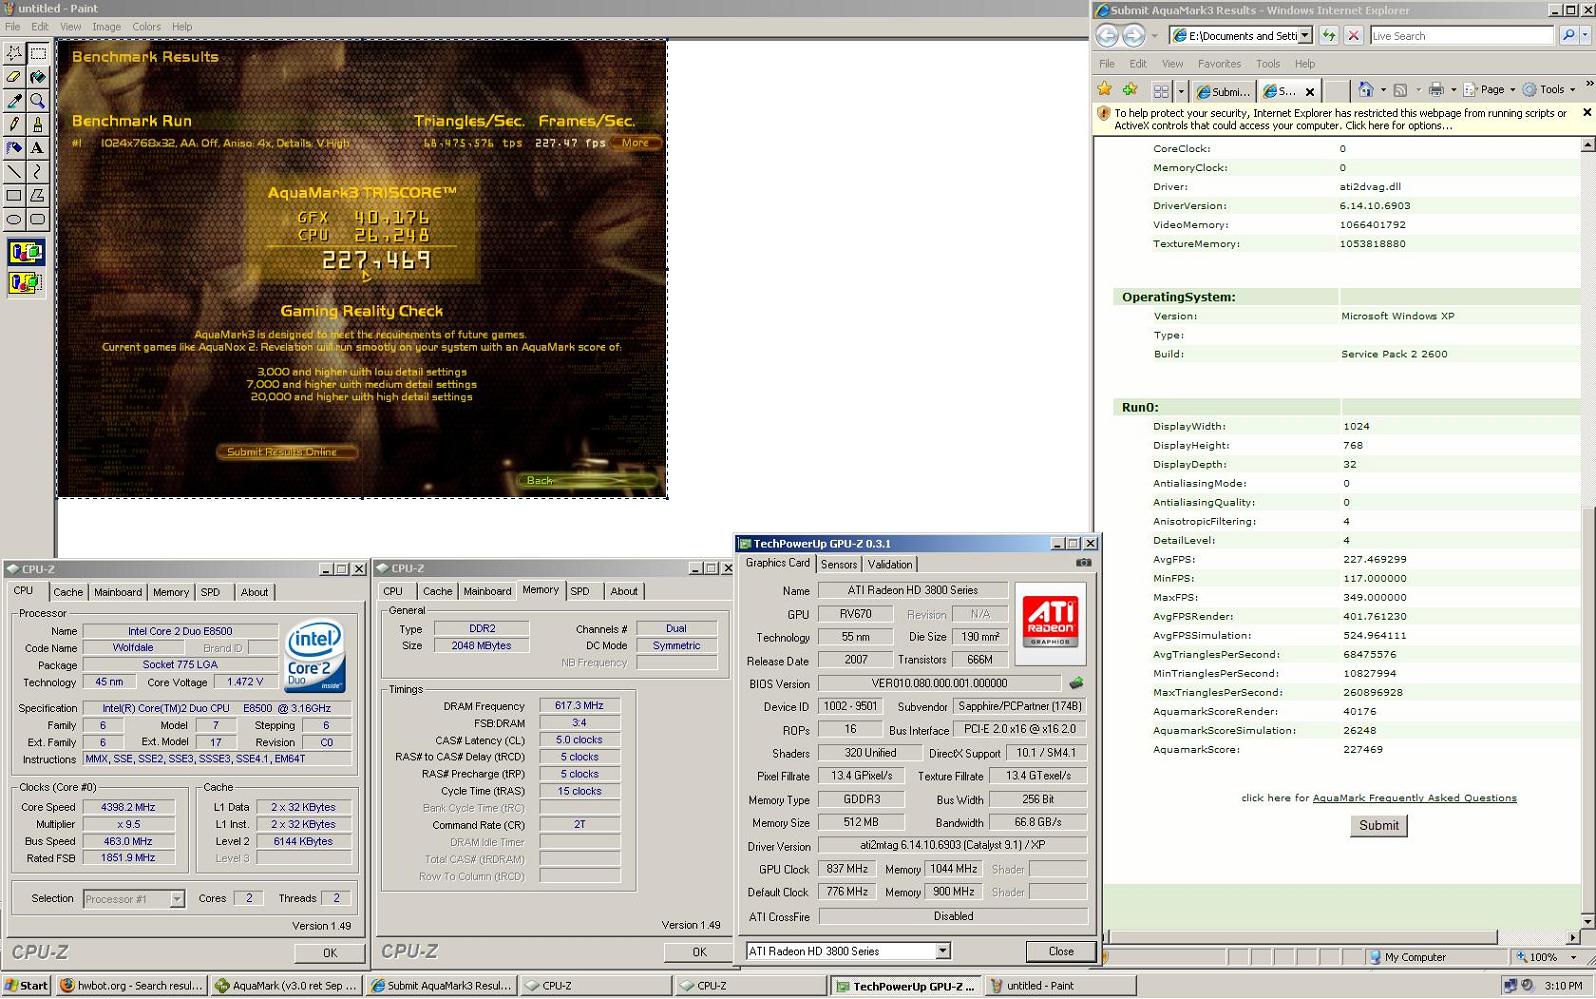Expand the IE address bar dropdown

pyautogui.click(x=1305, y=36)
